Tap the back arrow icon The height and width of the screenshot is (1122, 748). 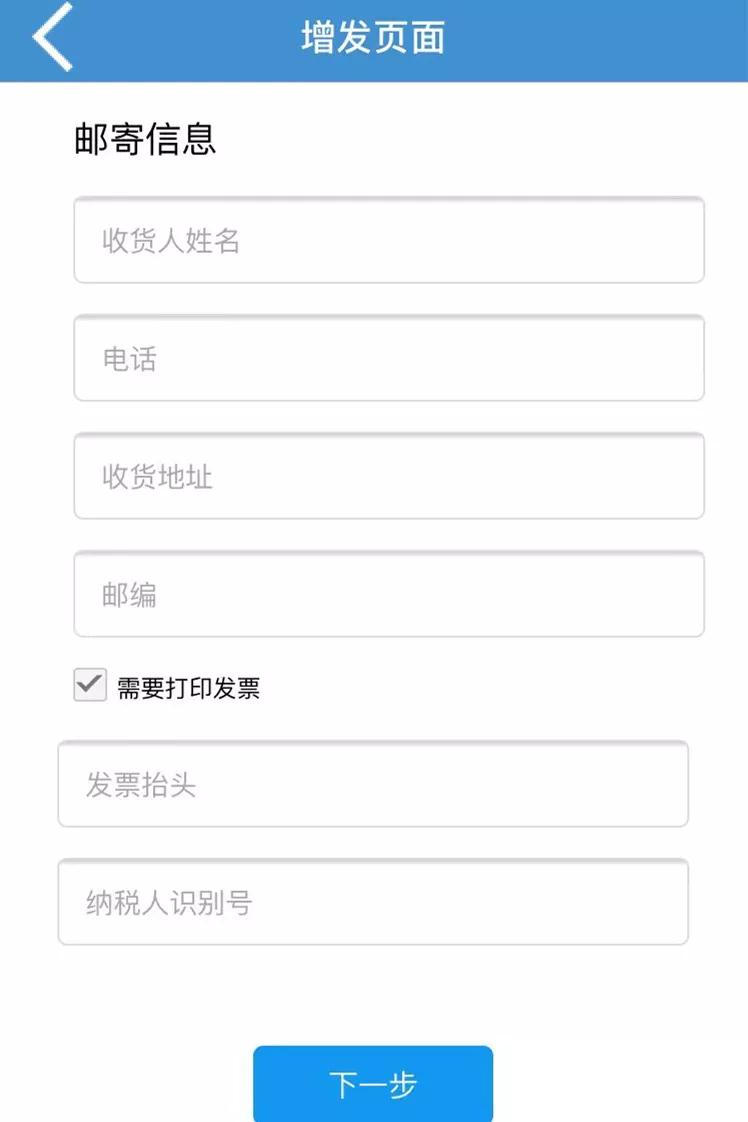[x=53, y=37]
